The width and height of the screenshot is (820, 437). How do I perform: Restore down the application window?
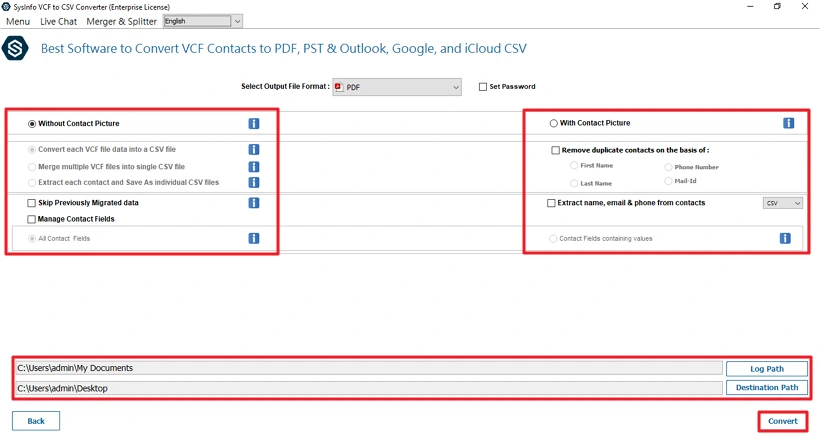tap(777, 7)
